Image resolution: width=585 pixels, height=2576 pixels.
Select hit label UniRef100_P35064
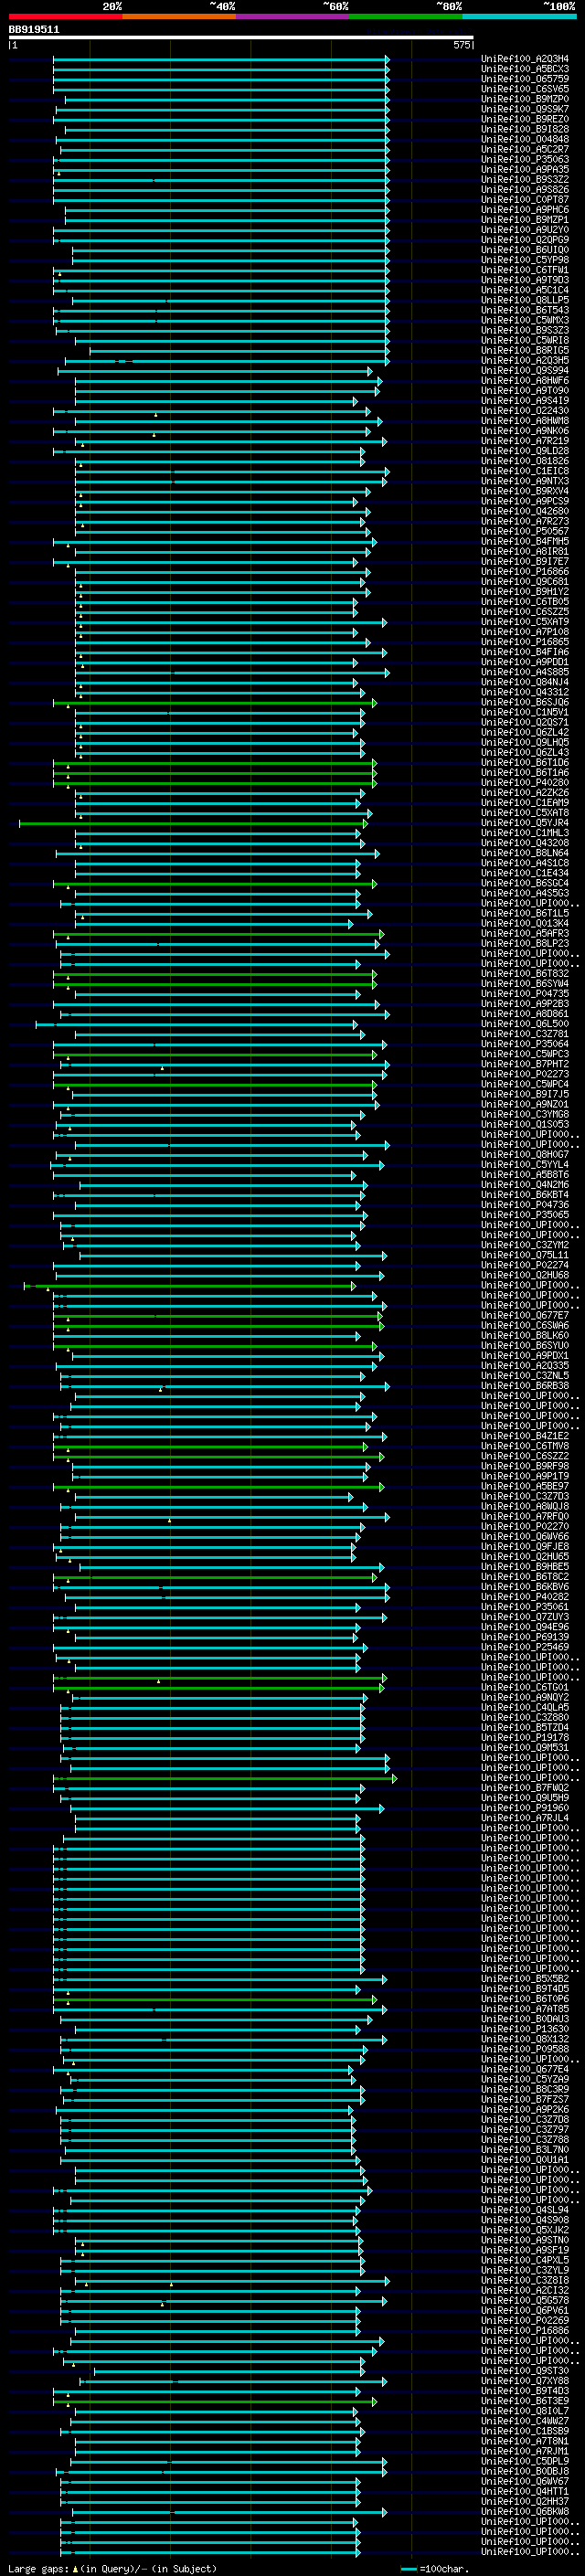tap(525, 1044)
